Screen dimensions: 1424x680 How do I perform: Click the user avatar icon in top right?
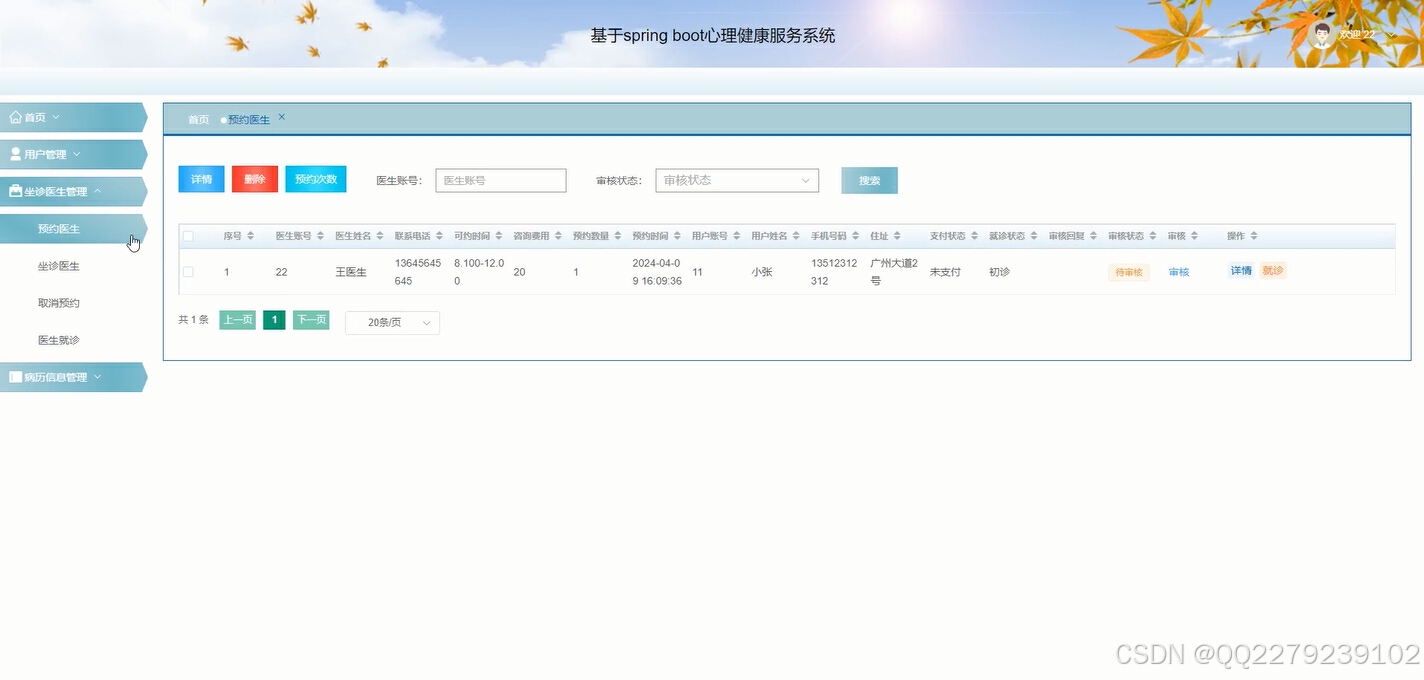[x=1318, y=33]
